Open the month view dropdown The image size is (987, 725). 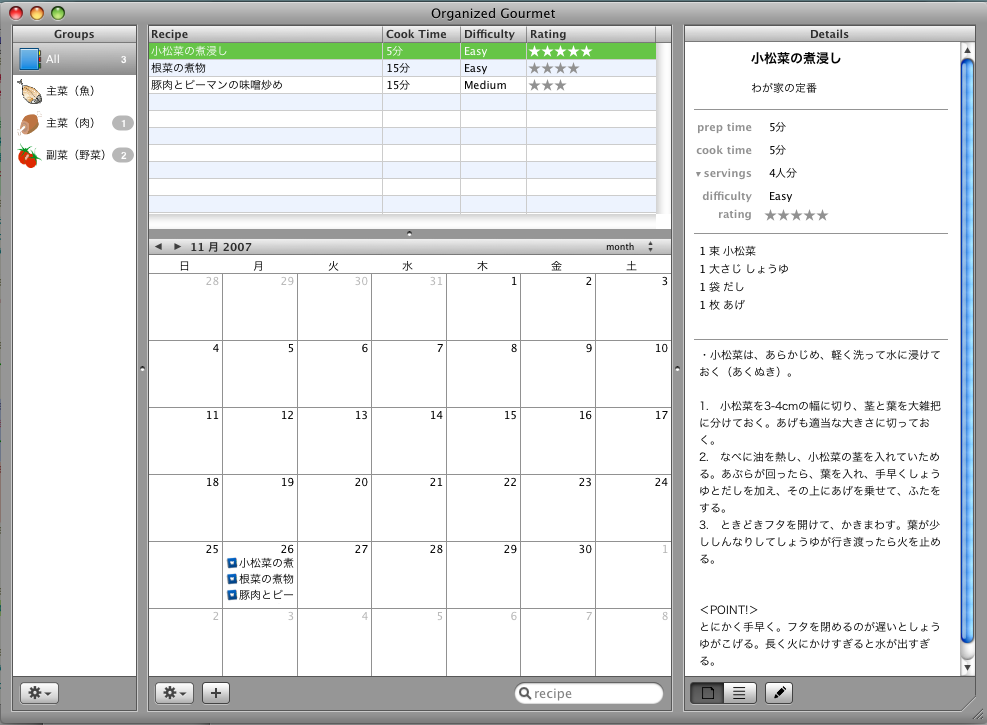pyautogui.click(x=630, y=246)
